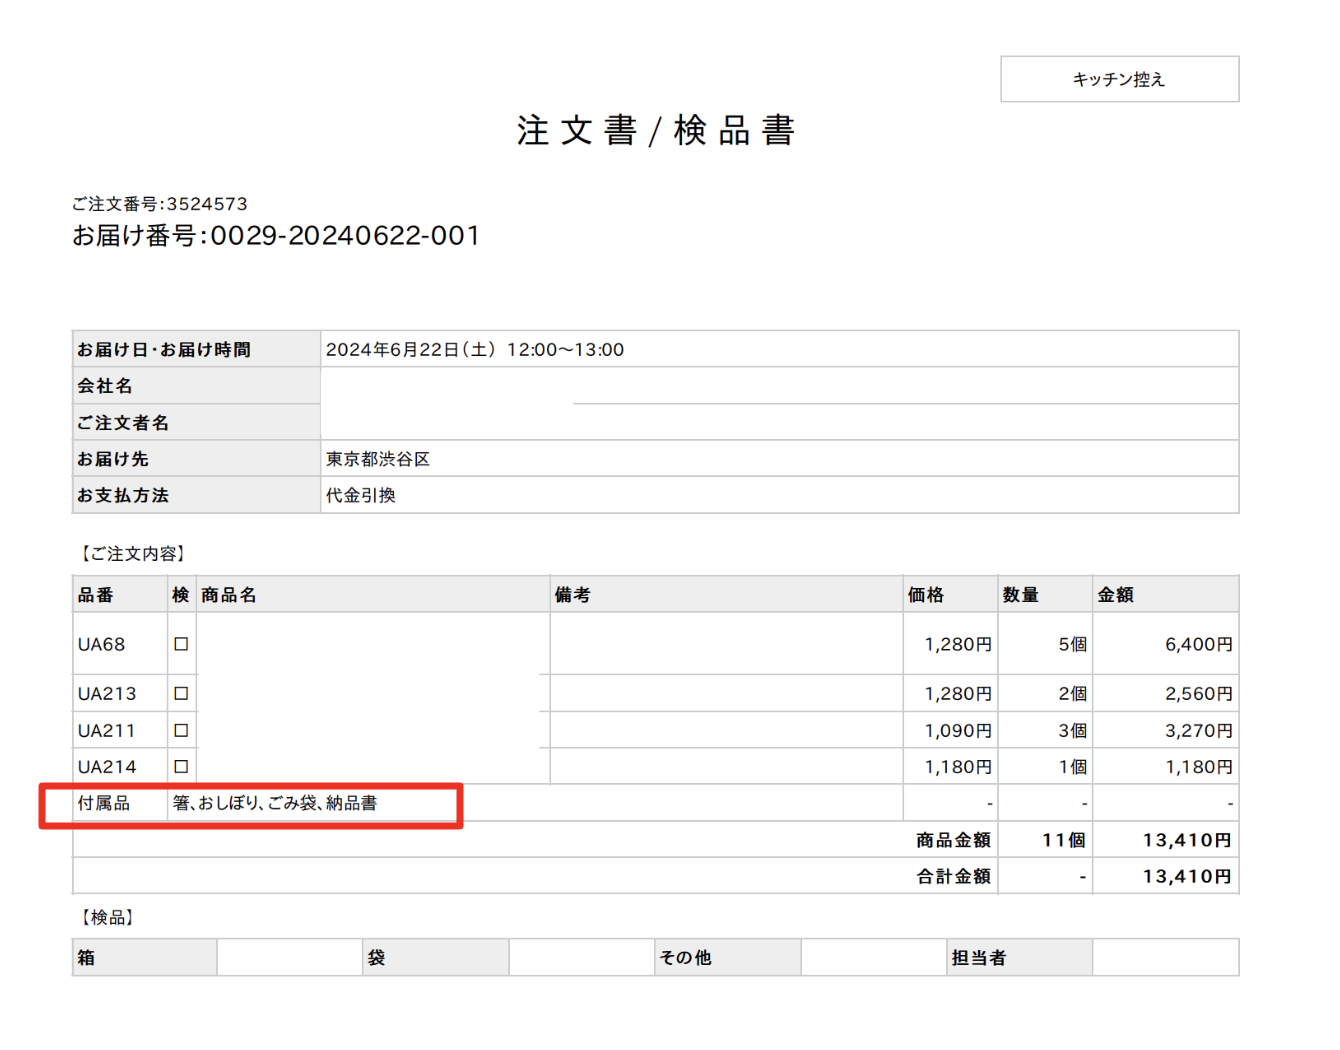Select the date 2024年6月22日(土) 12:00〜13:00

(x=475, y=349)
